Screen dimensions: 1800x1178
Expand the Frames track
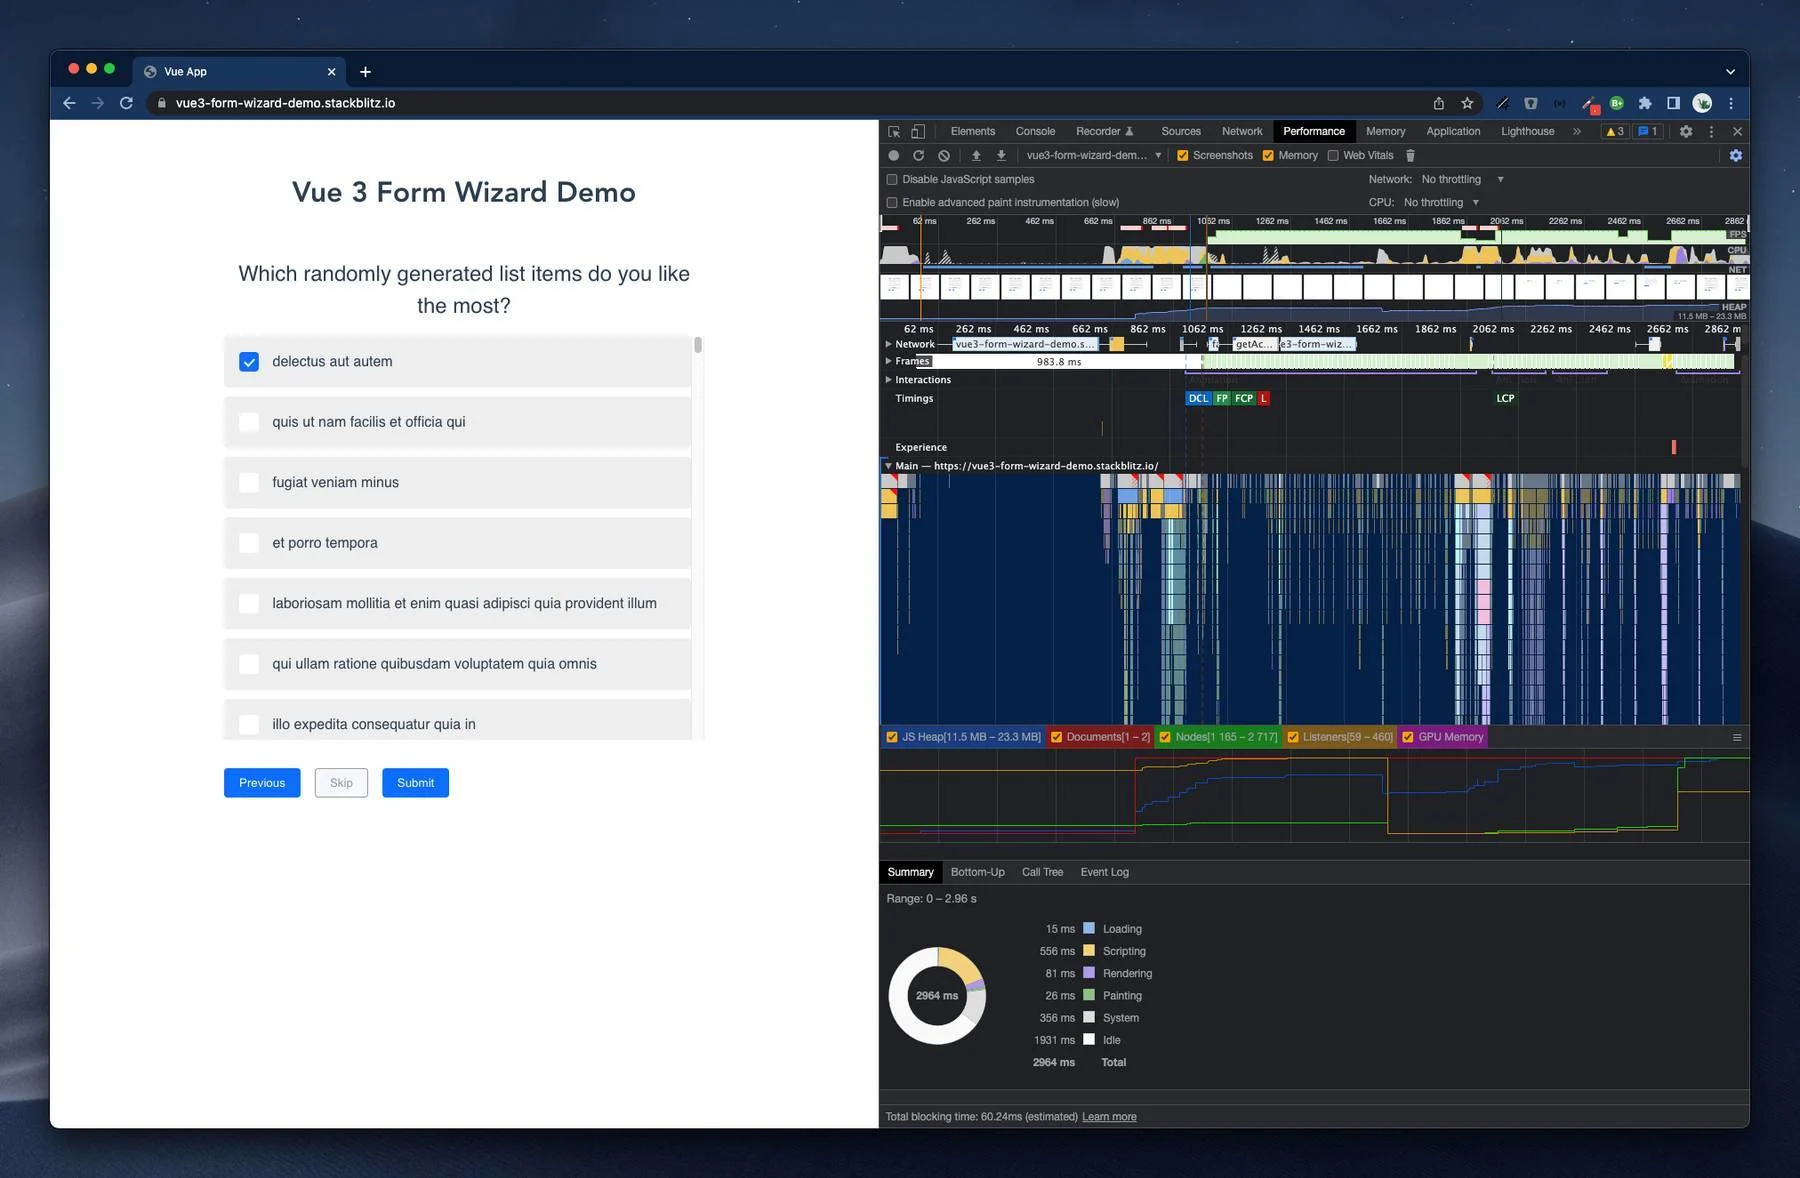click(888, 361)
